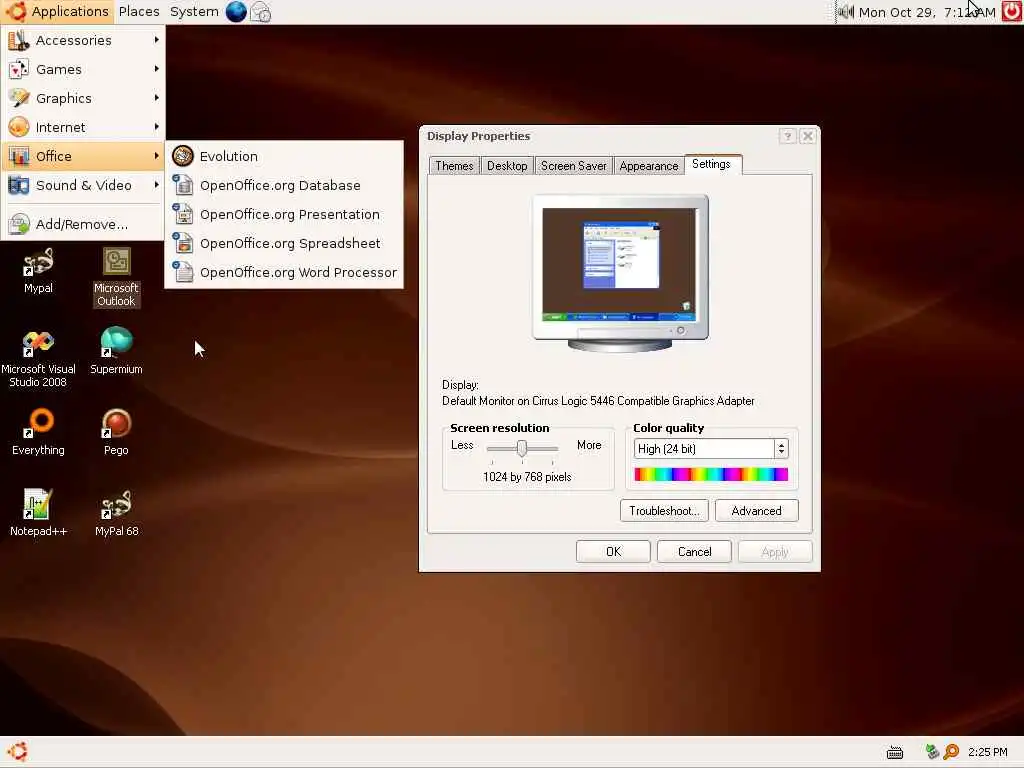1024x768 pixels.
Task: Expand the Graphics submenu
Action: pyautogui.click(x=83, y=98)
